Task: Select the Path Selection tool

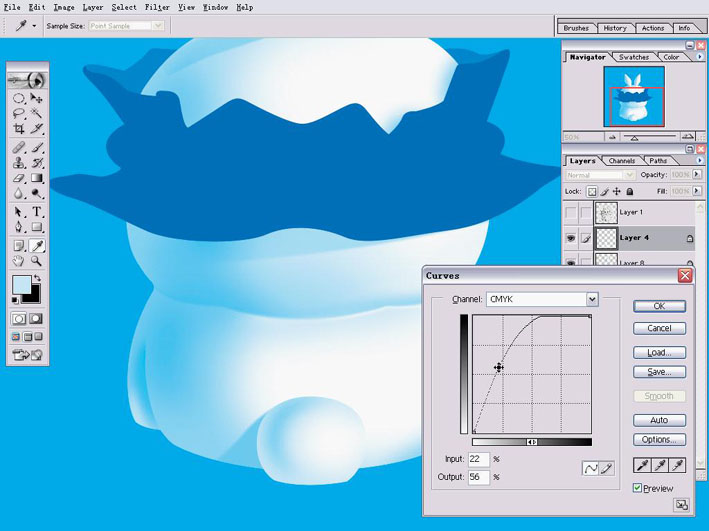Action: [19, 212]
